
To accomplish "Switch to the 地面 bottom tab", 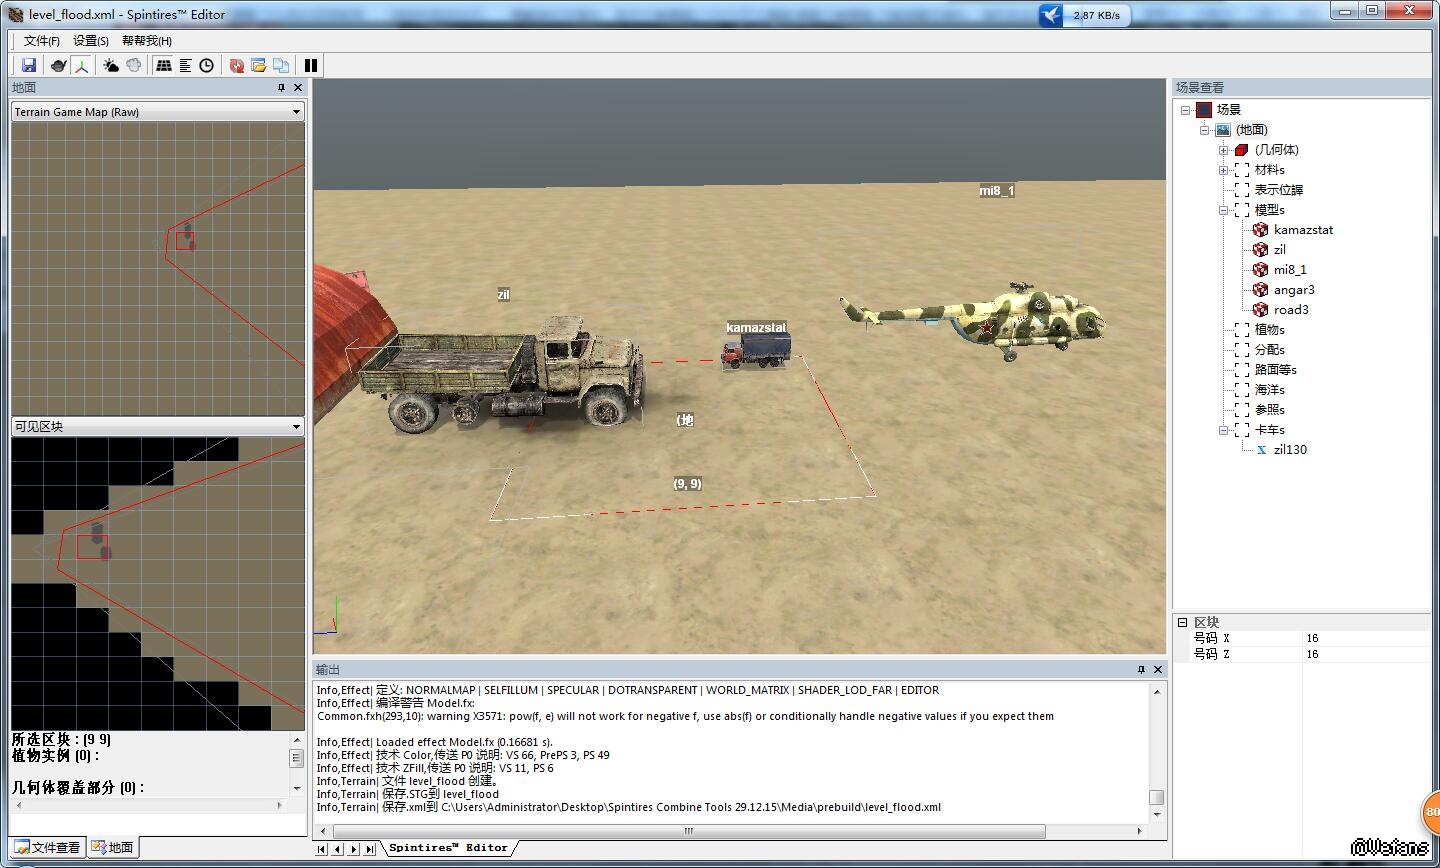I will tap(112, 847).
